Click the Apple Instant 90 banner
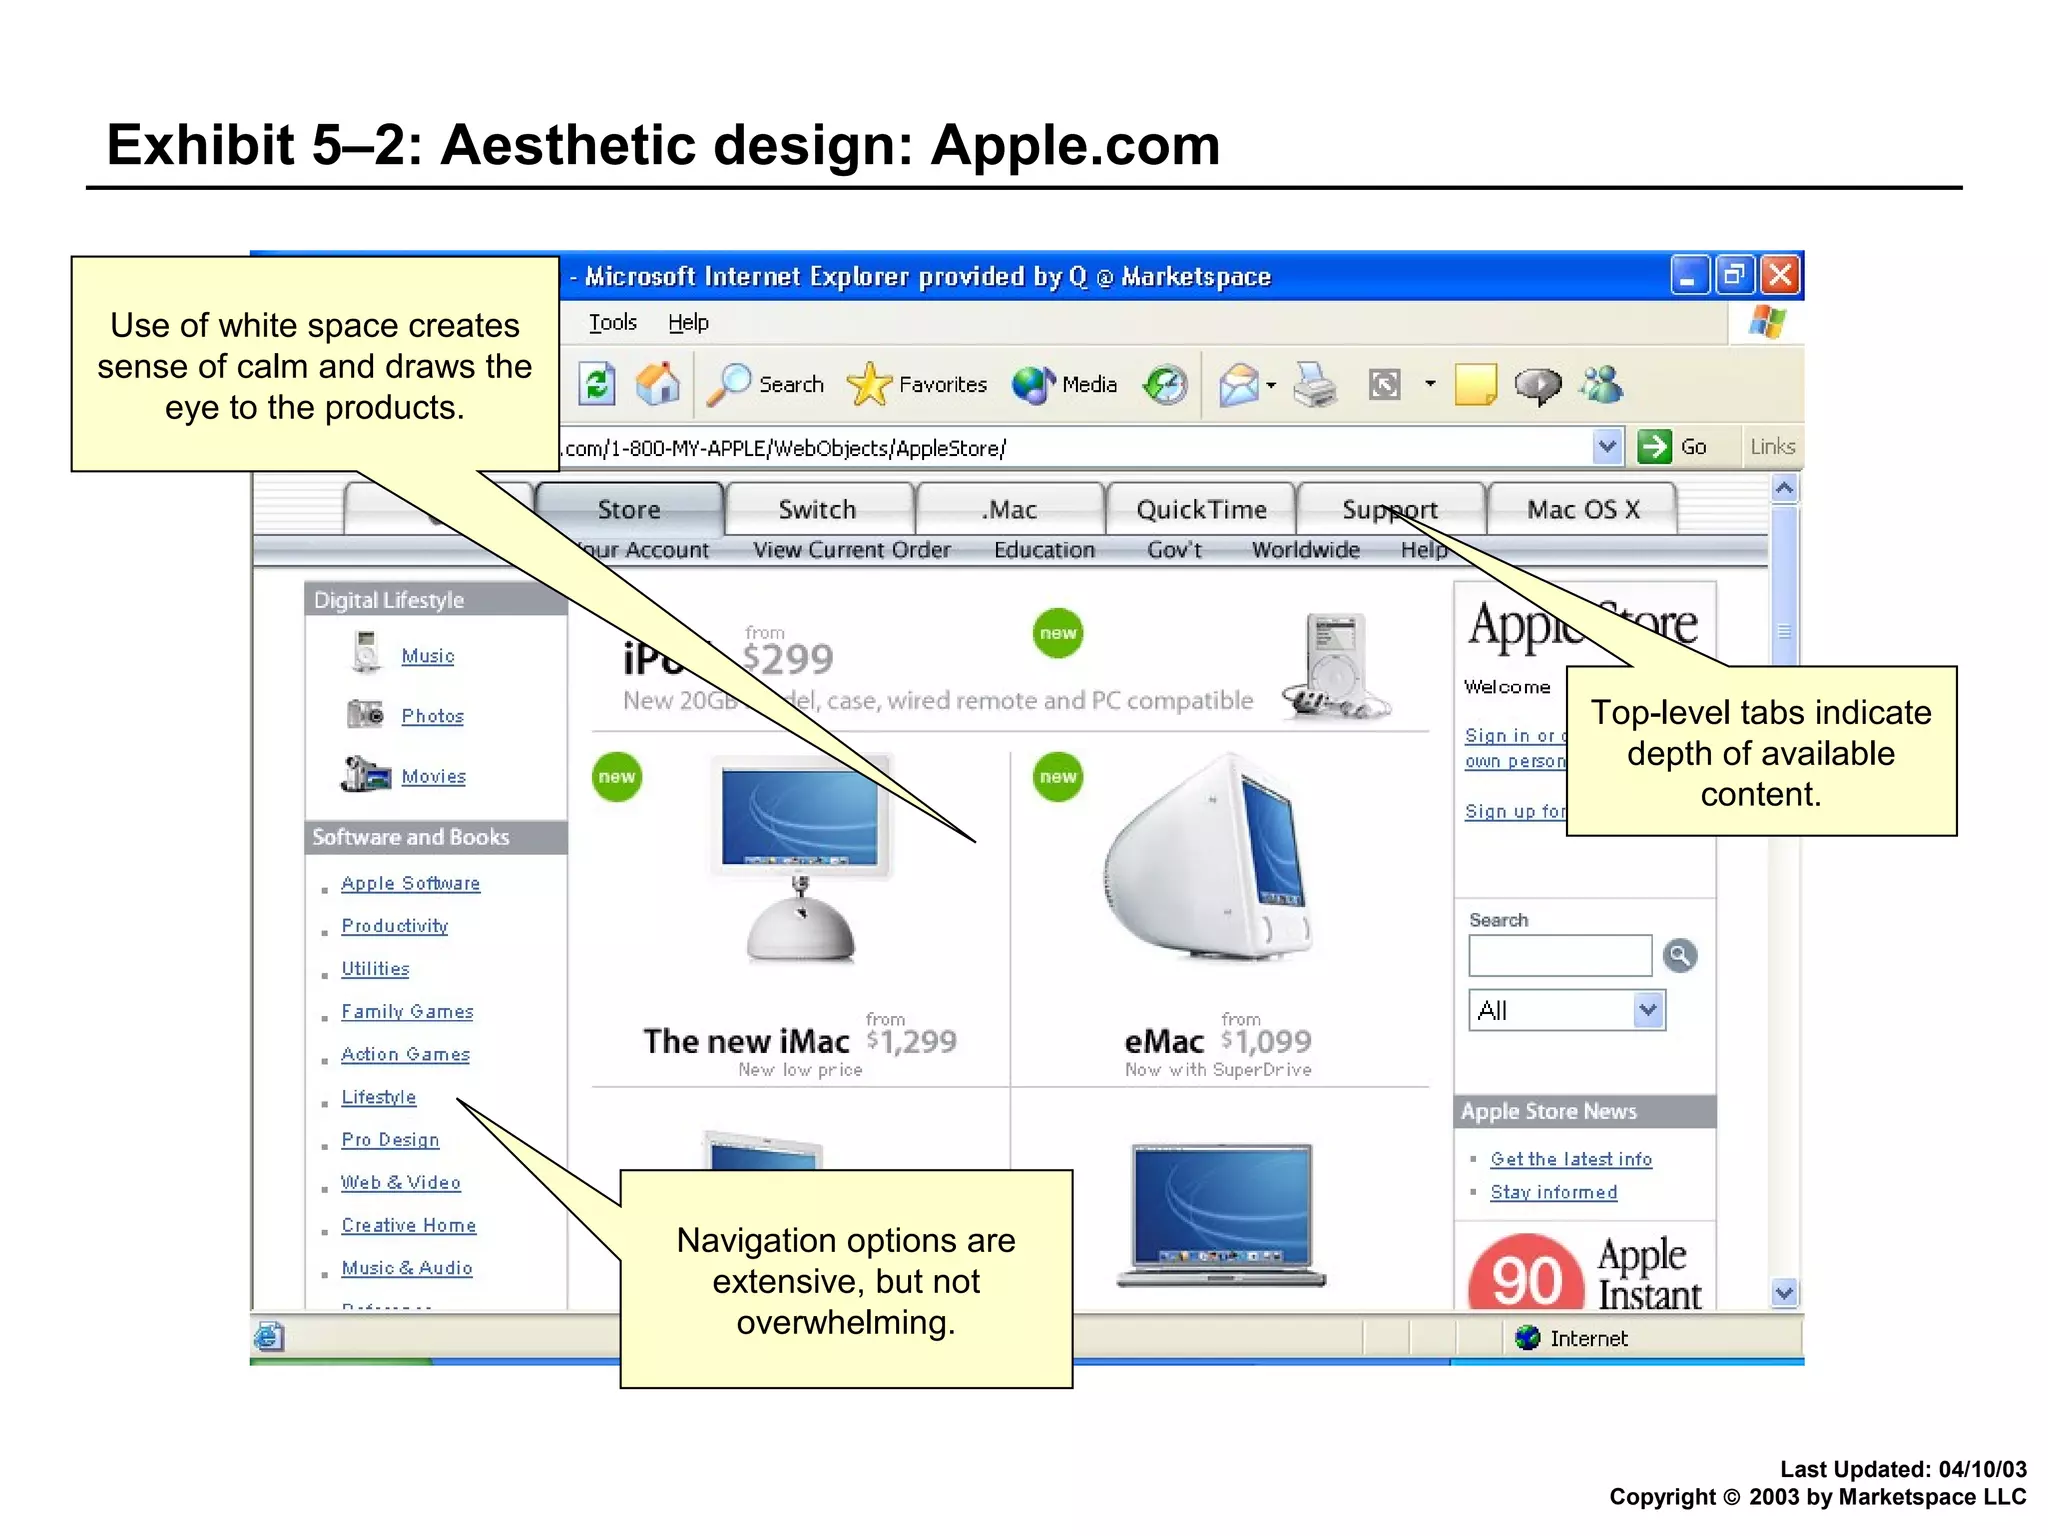 tap(1585, 1269)
